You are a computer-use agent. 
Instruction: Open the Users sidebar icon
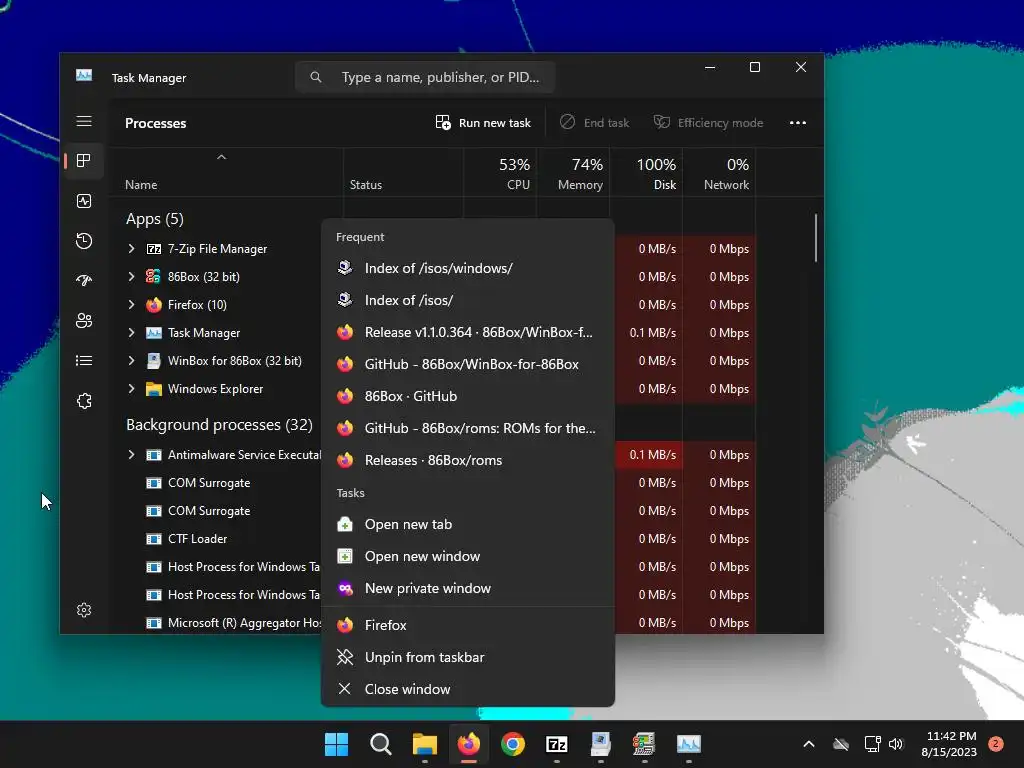(x=84, y=321)
